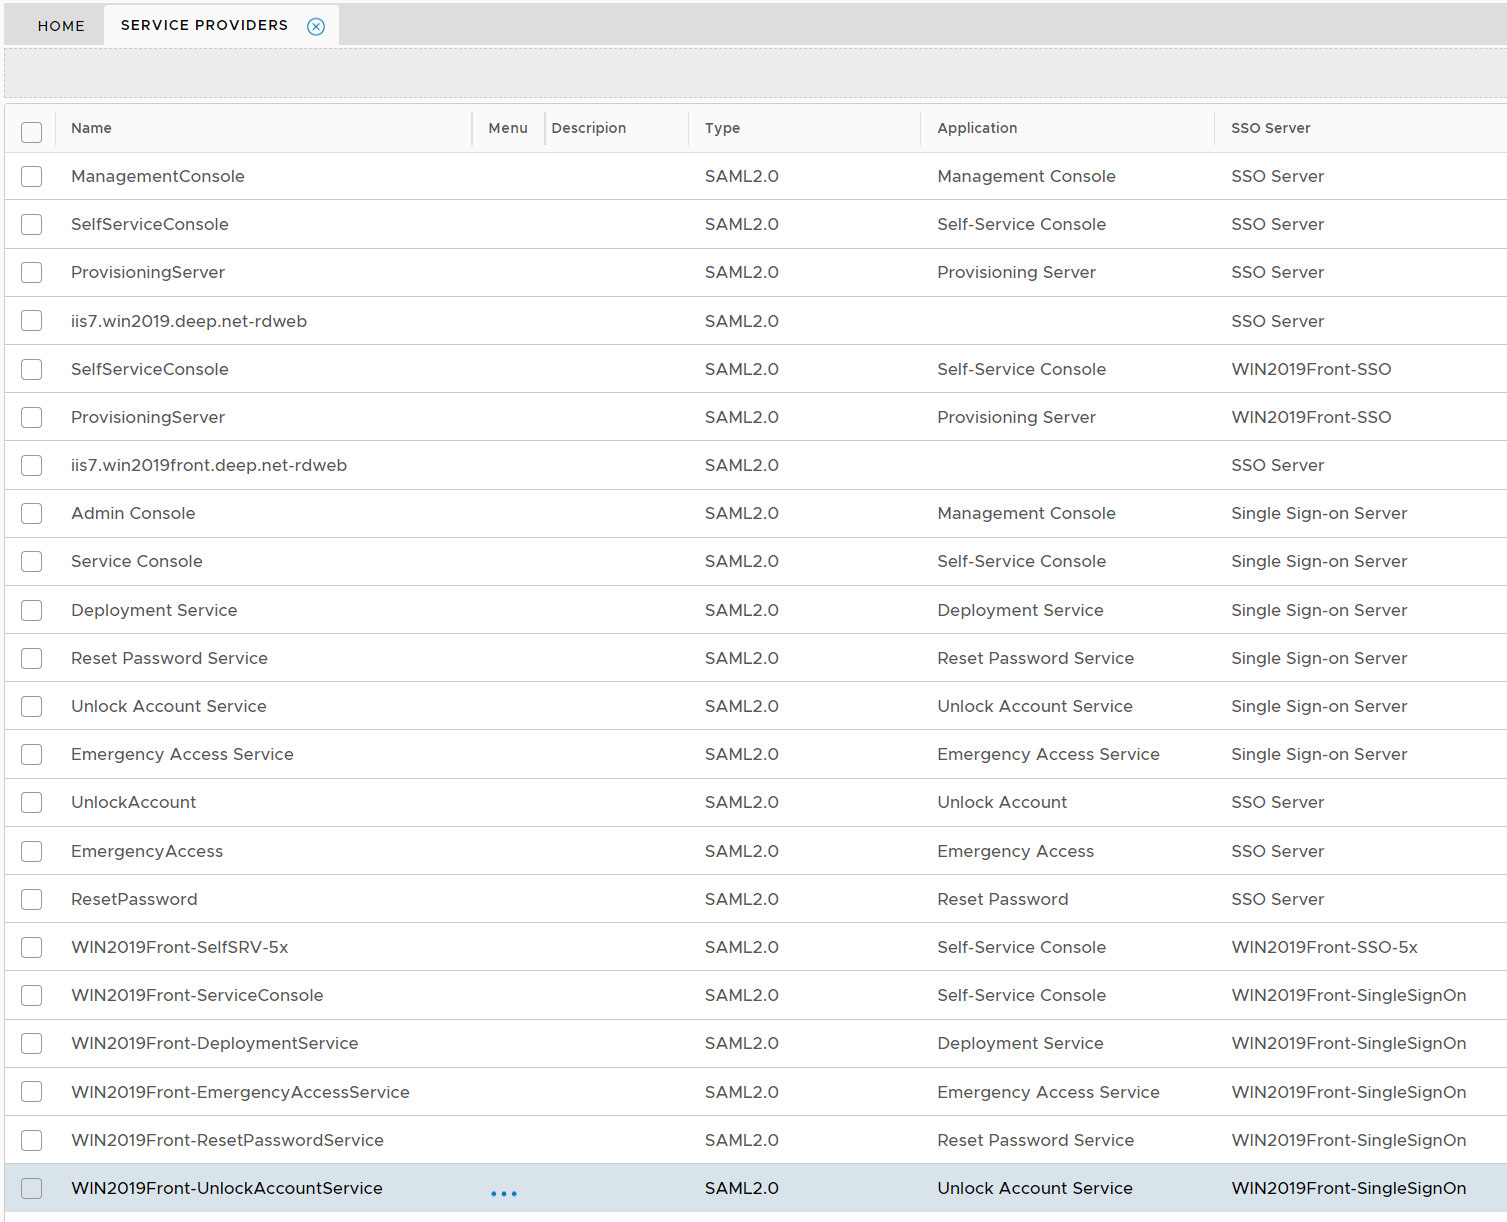Click the SSO Server column header

[x=1270, y=128]
